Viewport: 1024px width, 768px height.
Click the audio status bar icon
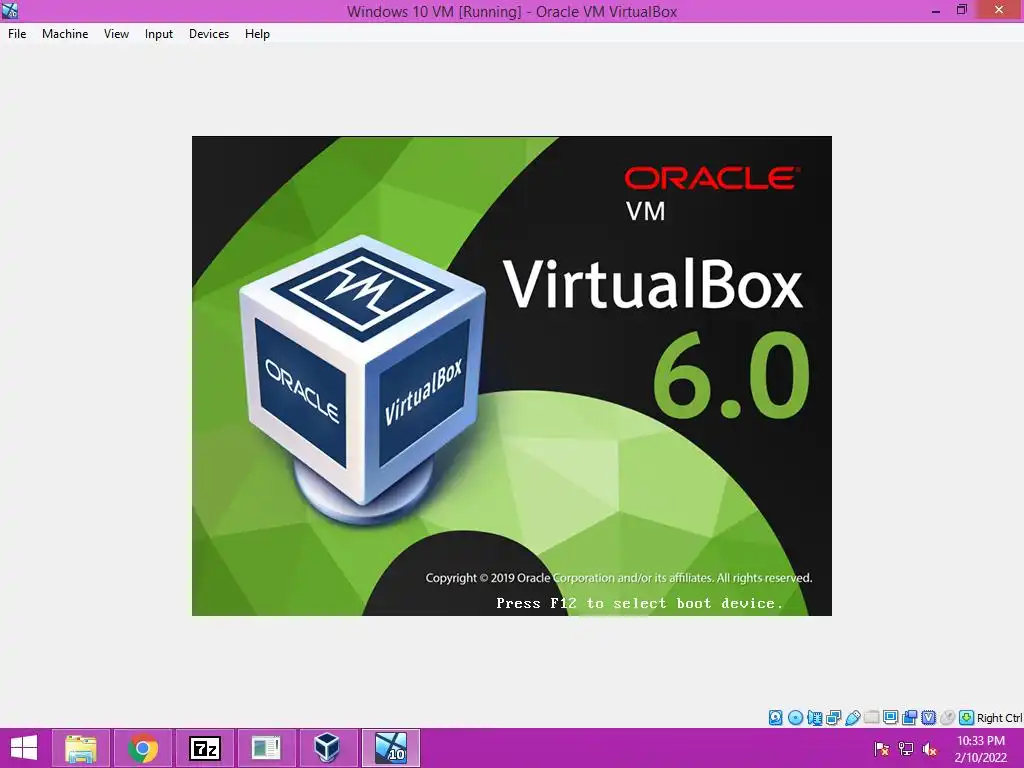click(x=814, y=718)
